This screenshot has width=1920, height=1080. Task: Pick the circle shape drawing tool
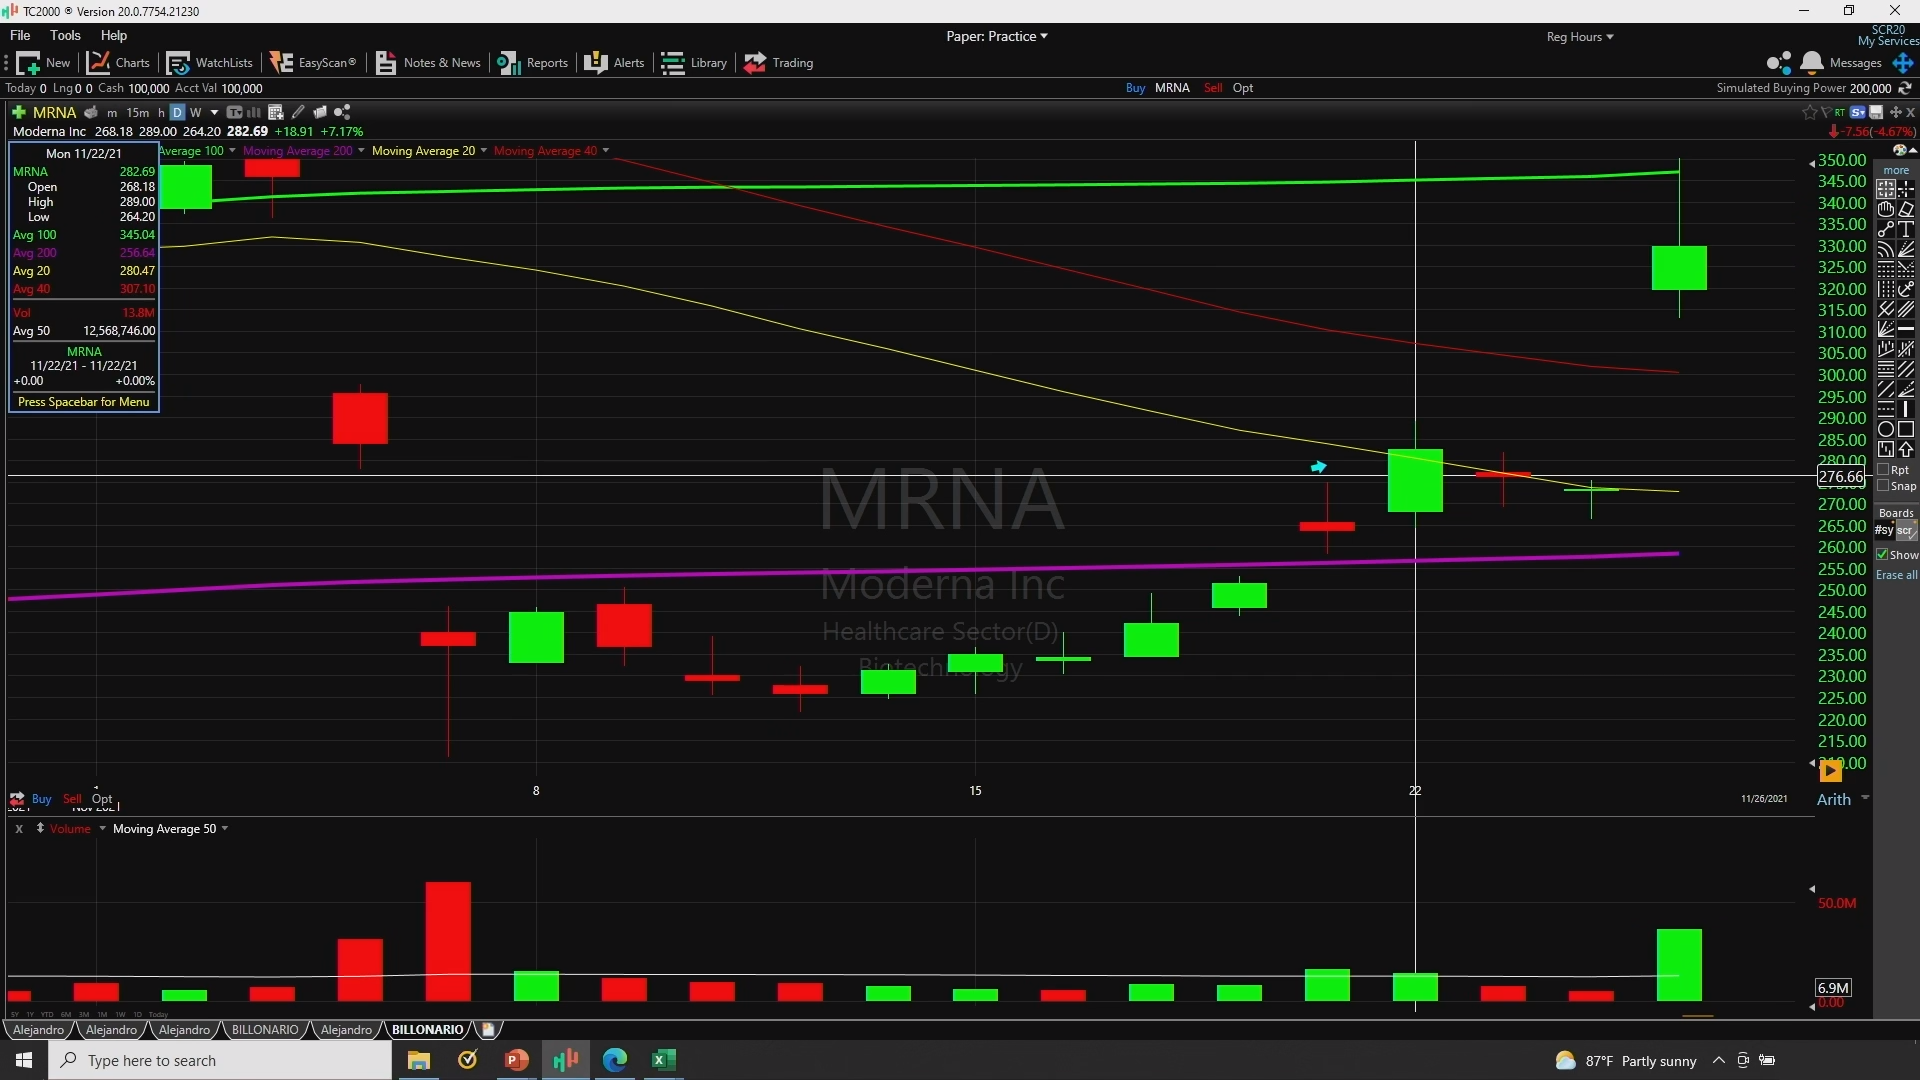tap(1886, 429)
